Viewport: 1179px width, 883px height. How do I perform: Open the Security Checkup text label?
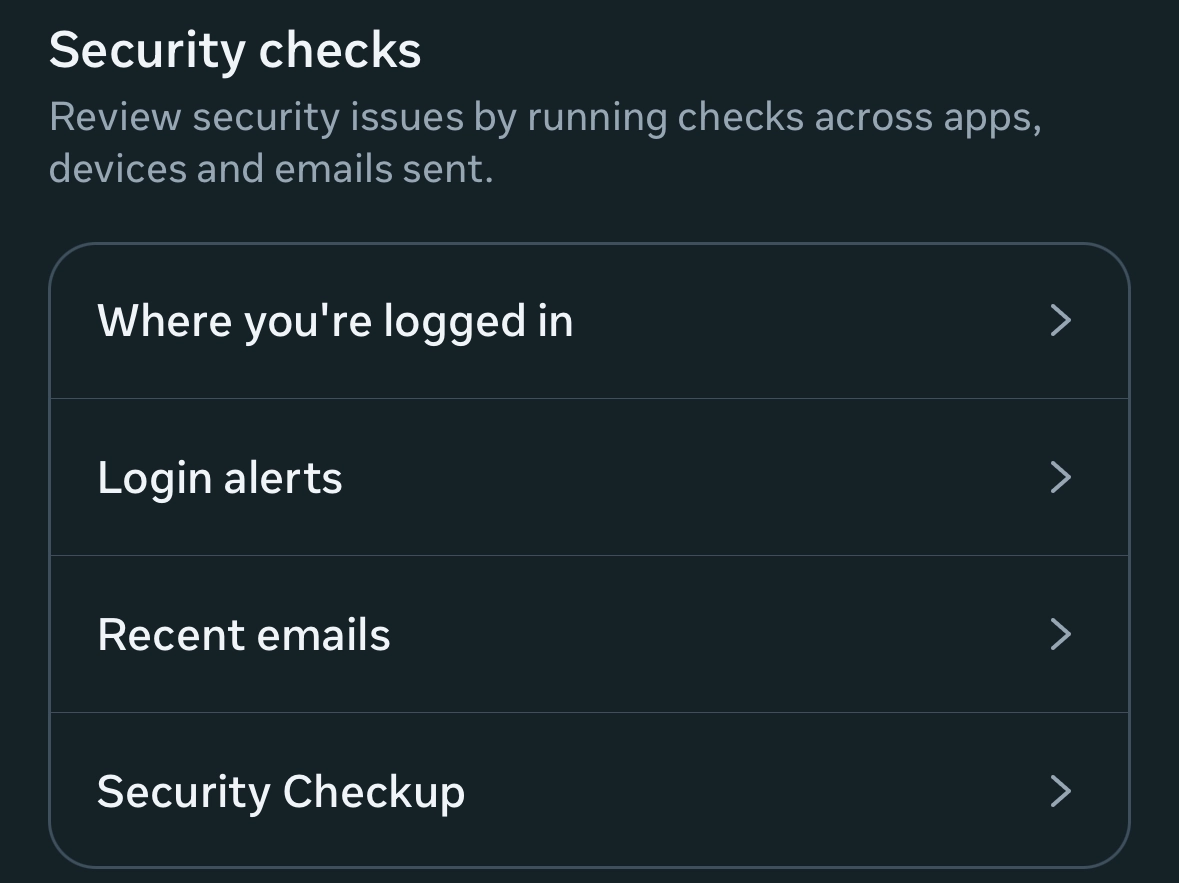tap(281, 792)
